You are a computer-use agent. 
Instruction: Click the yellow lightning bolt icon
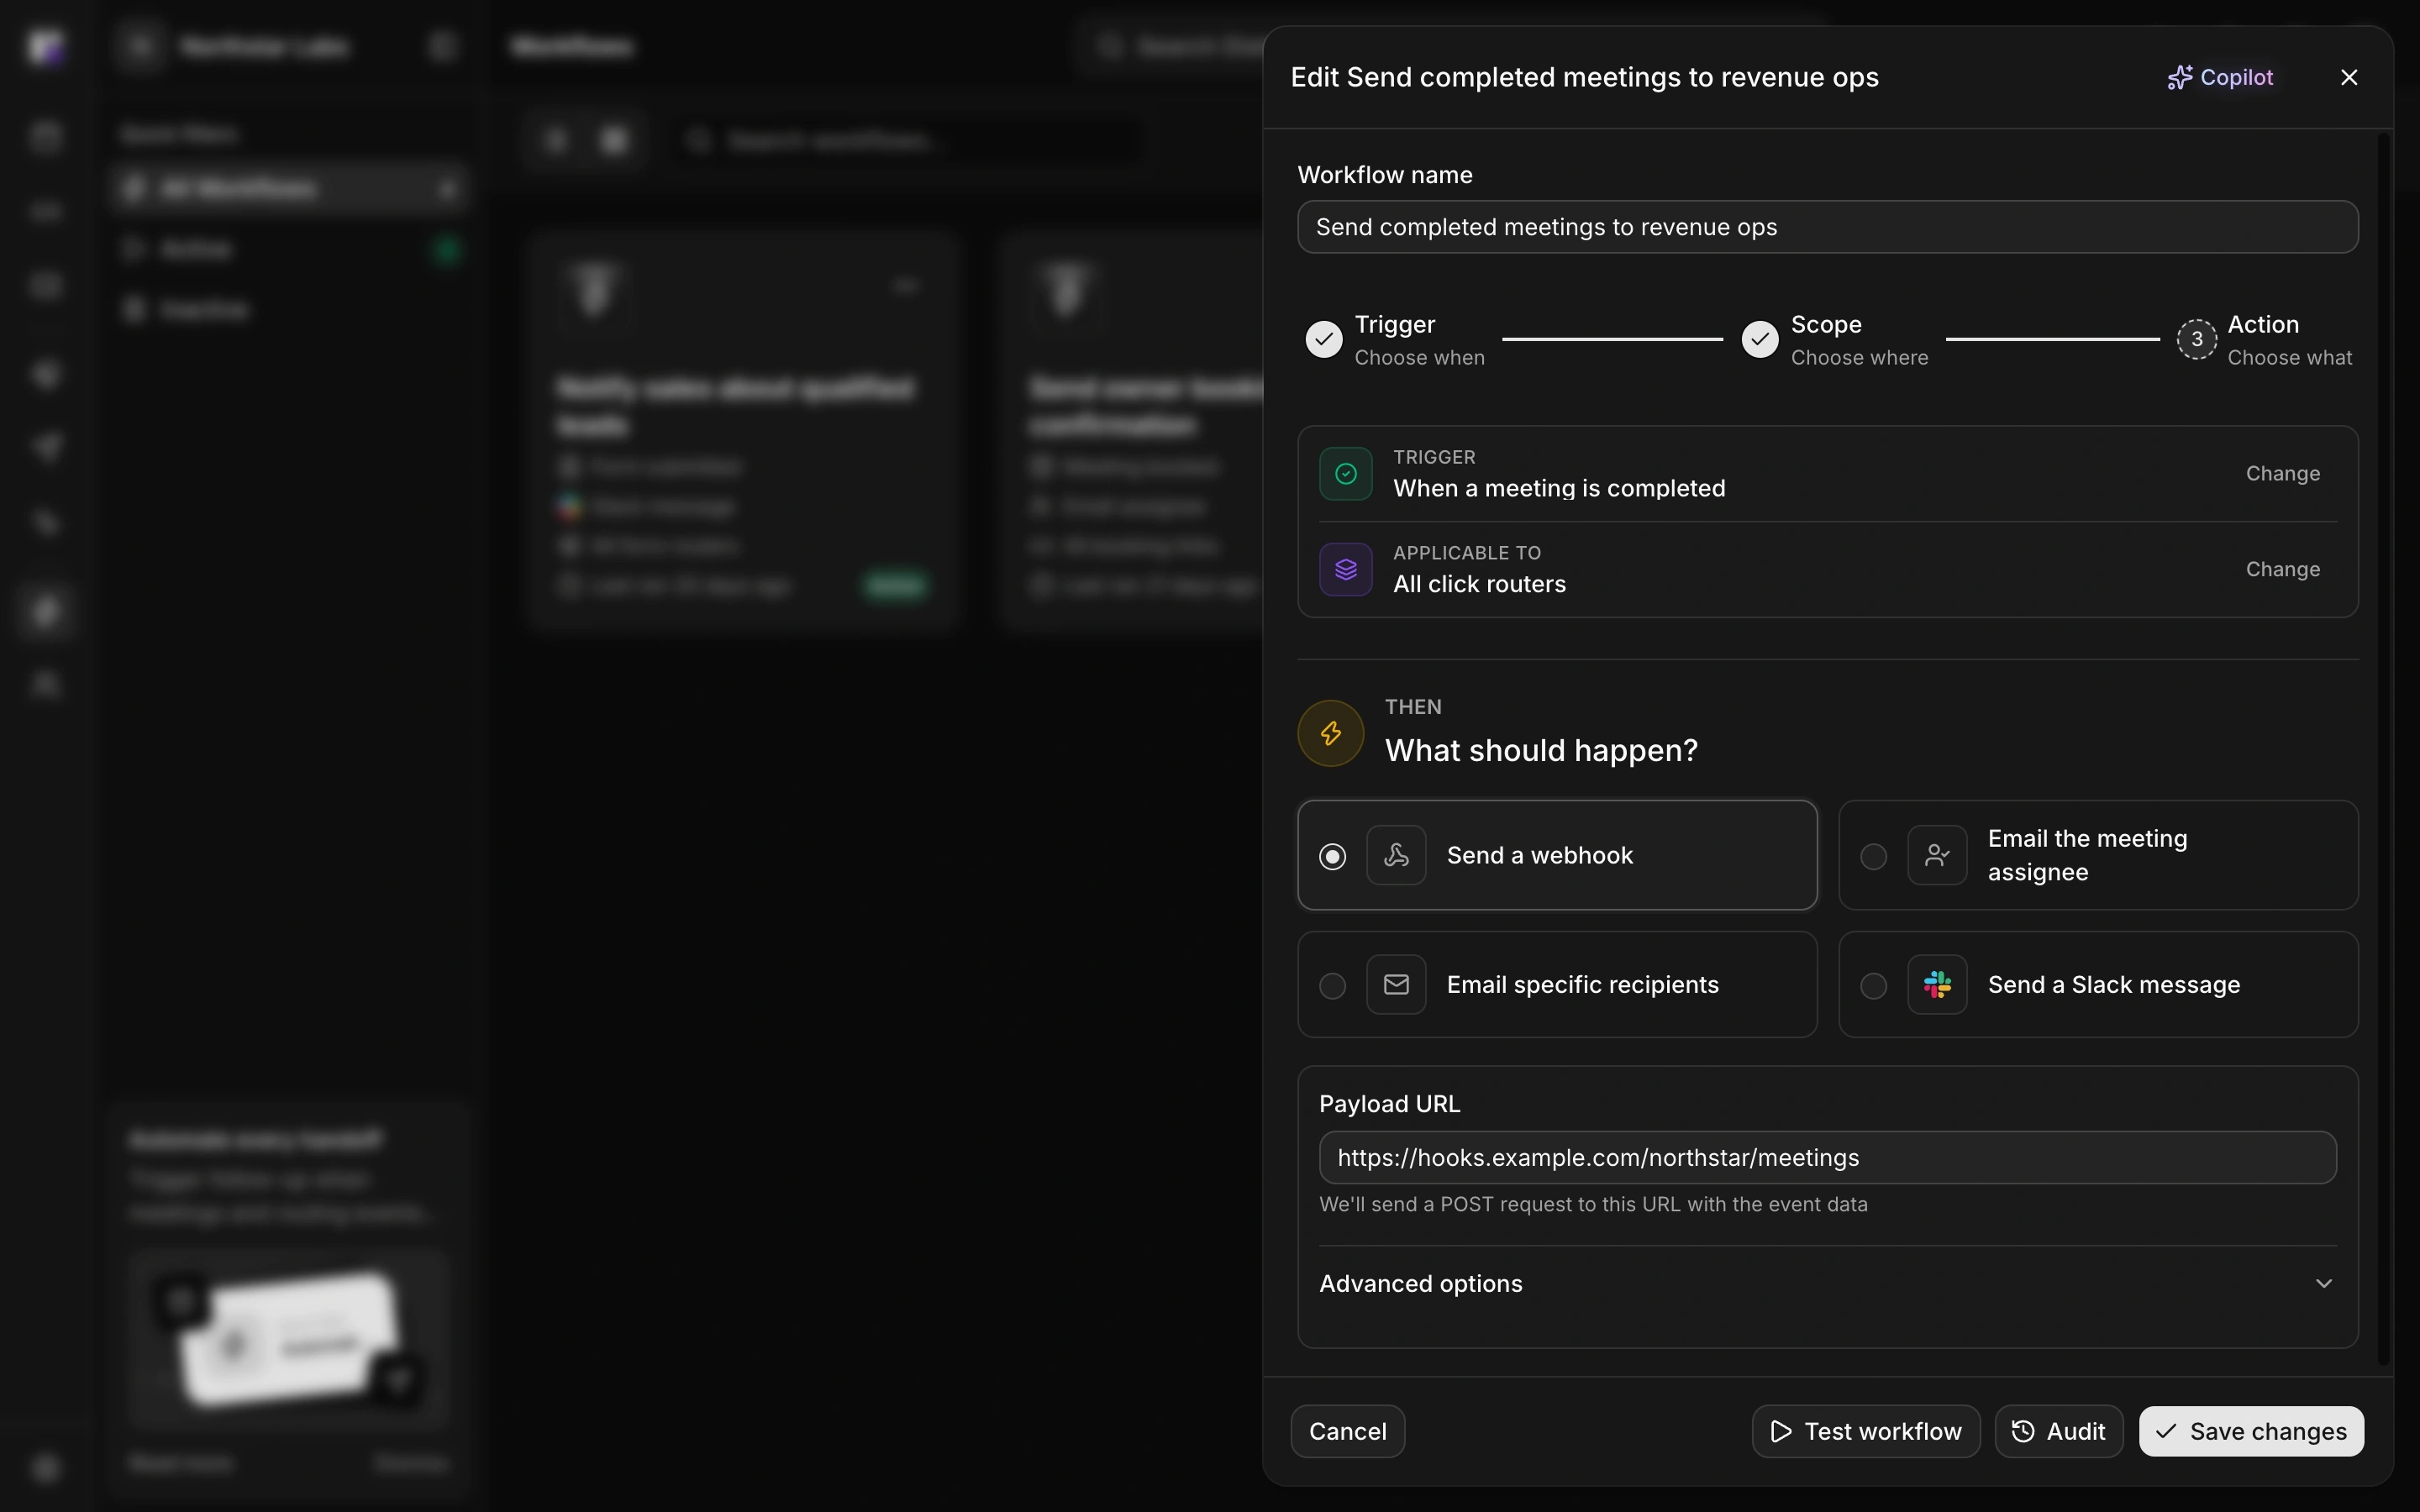[x=1330, y=733]
